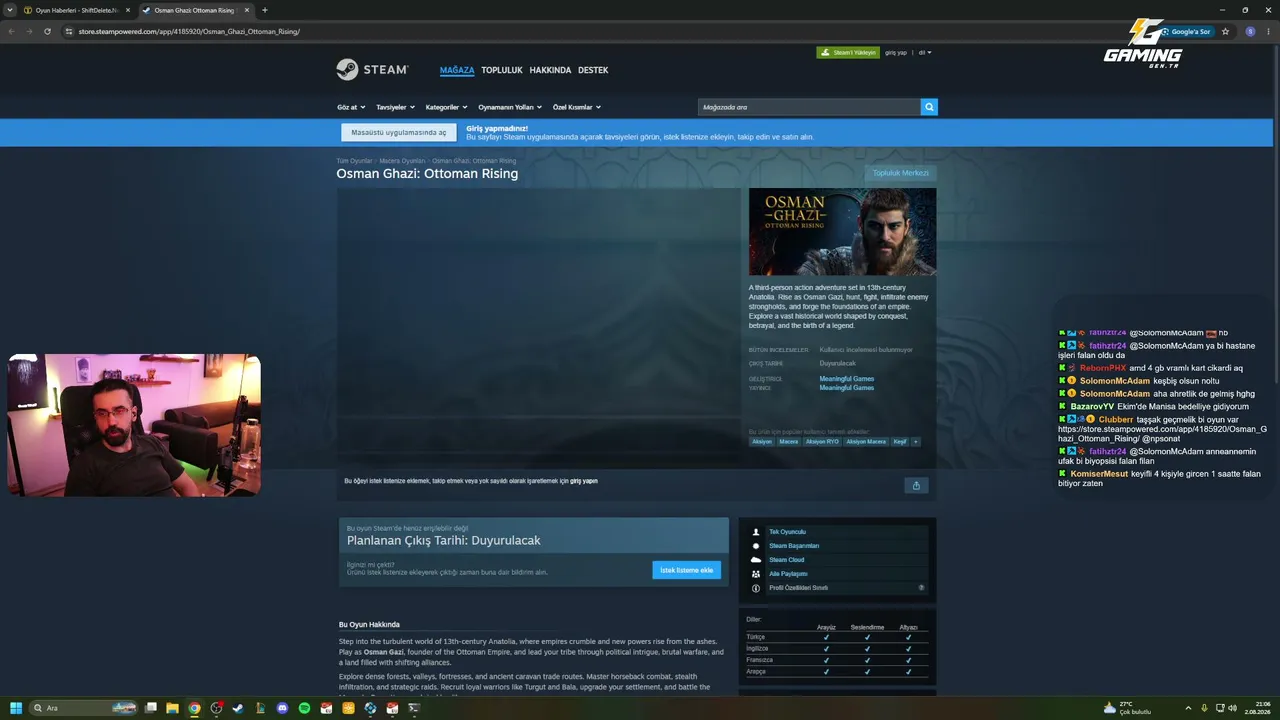1280x720 pixels.
Task: Click the Profil Özellikleri help question icon
Action: [x=921, y=588]
